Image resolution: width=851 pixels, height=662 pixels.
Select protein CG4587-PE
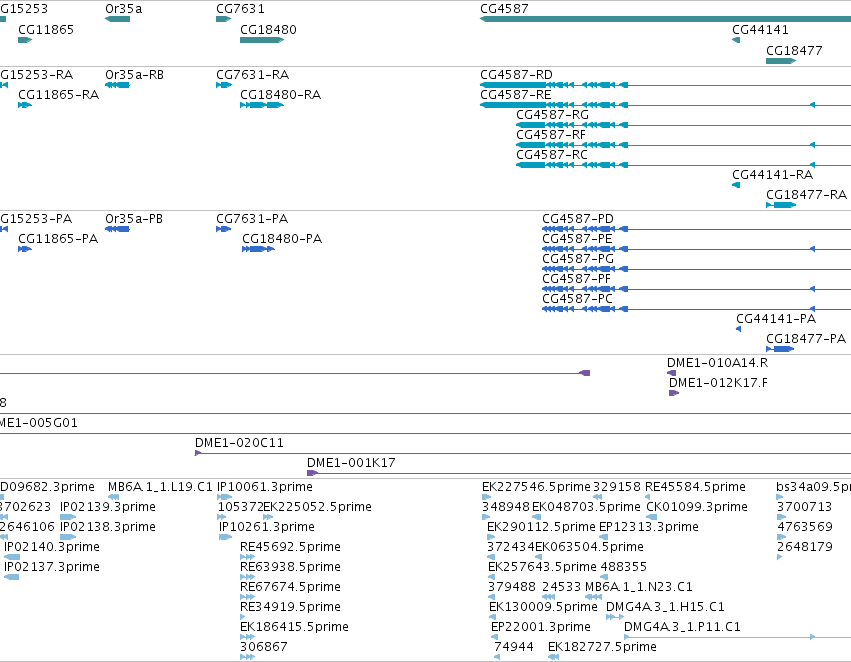pyautogui.click(x=696, y=249)
